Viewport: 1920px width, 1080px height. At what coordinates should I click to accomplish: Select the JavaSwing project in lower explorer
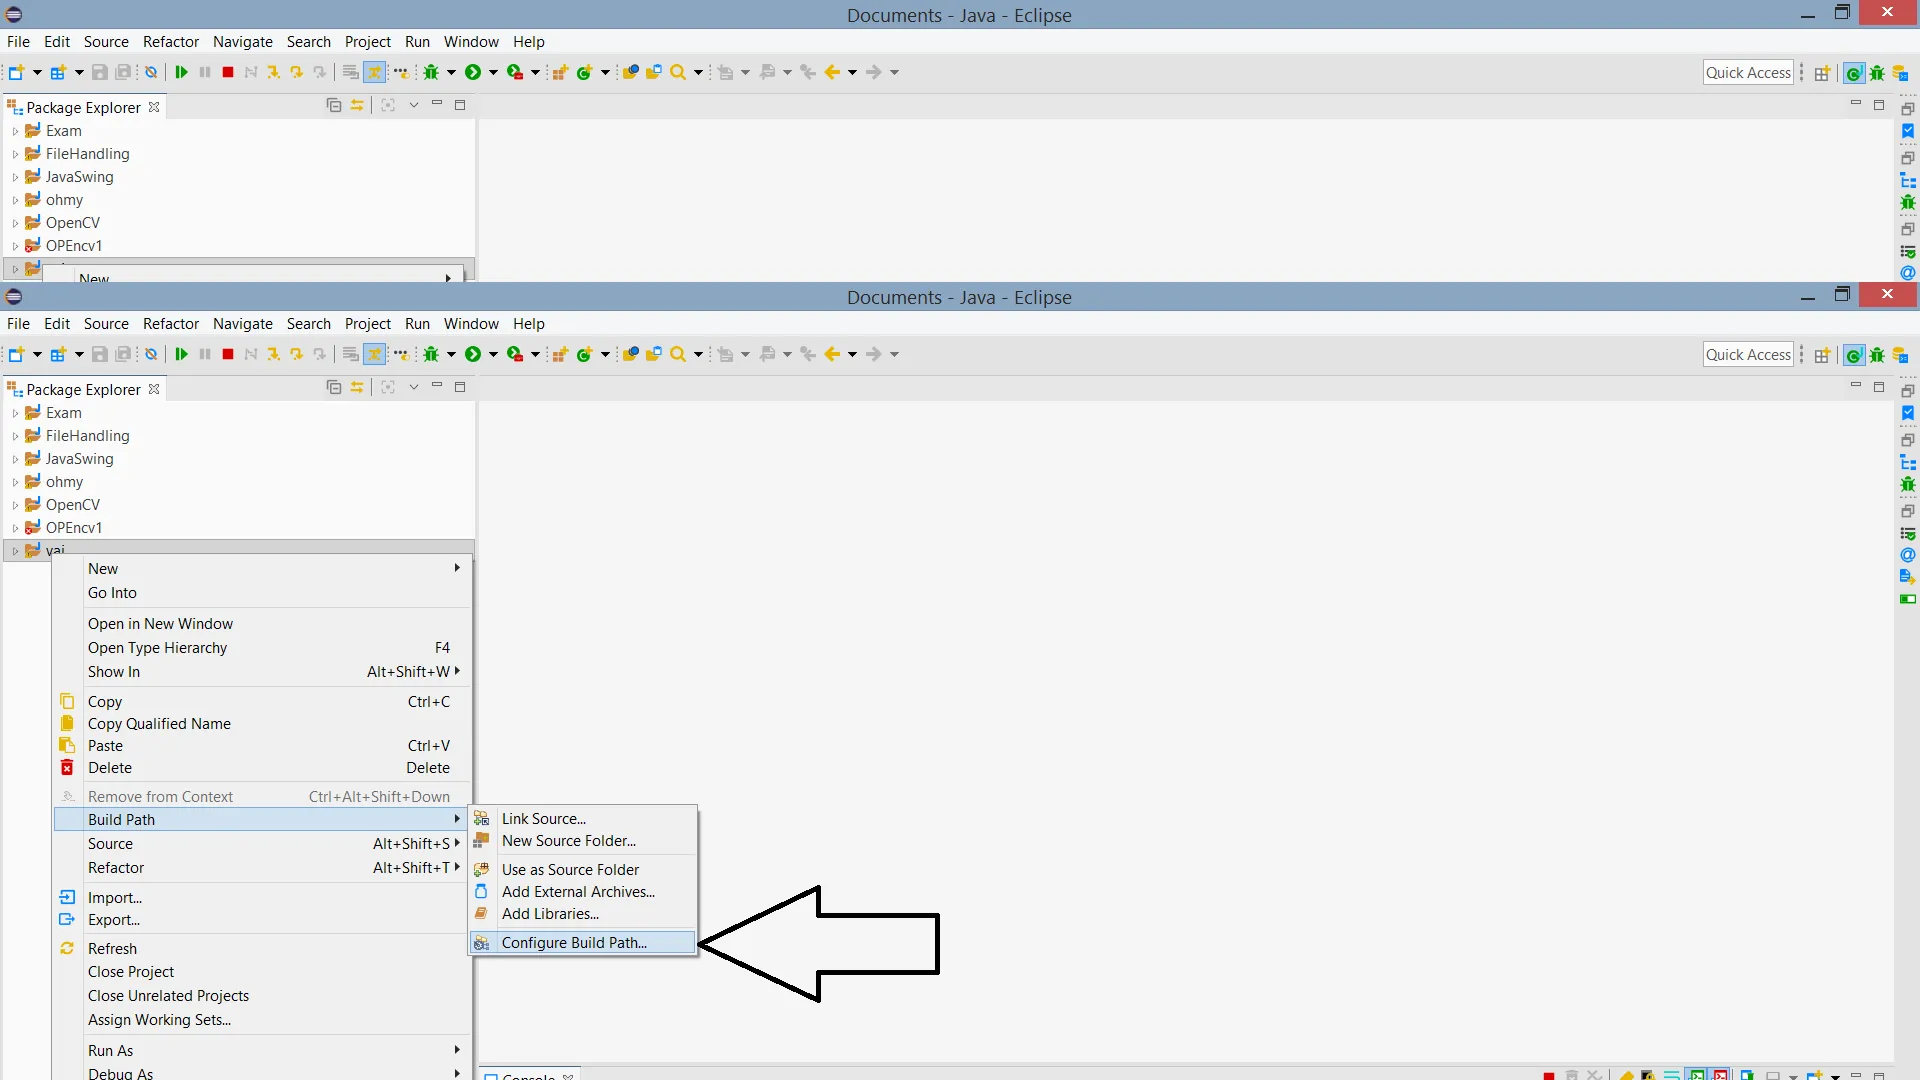(x=80, y=459)
